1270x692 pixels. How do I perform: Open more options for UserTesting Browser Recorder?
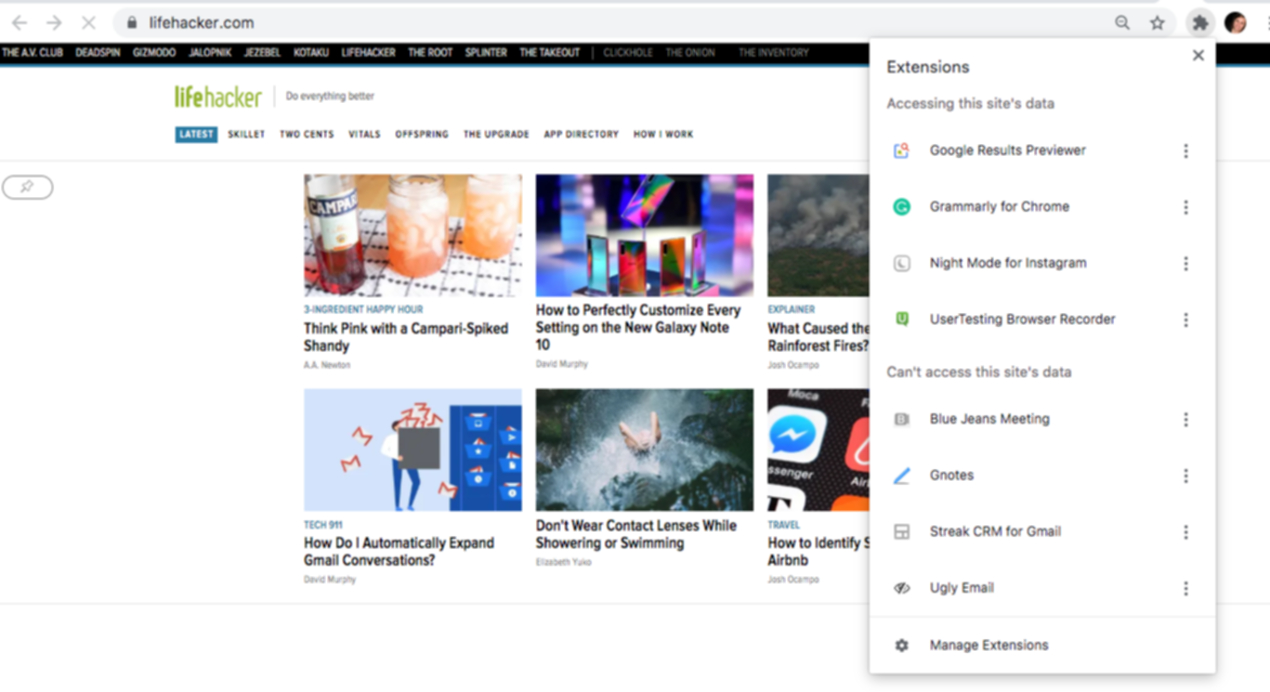point(1186,319)
